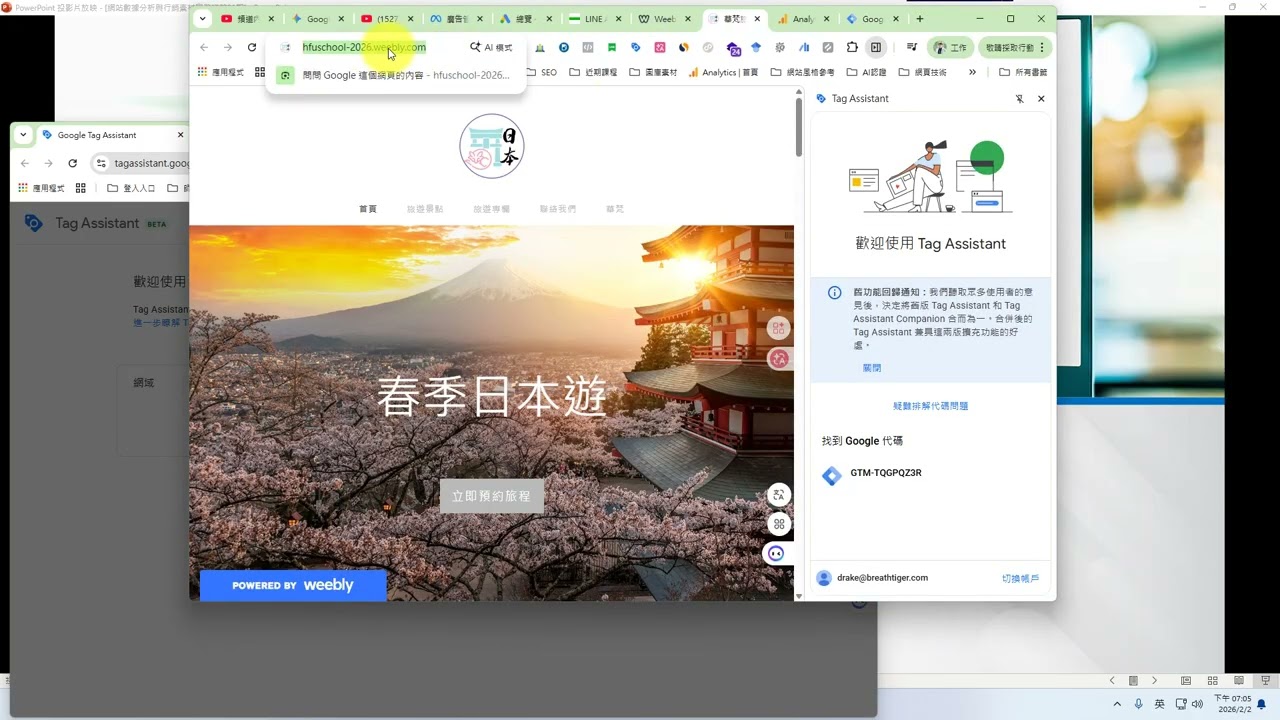Open the notification bell in taskbar
This screenshot has width=1280, height=720.
coord(1261,704)
